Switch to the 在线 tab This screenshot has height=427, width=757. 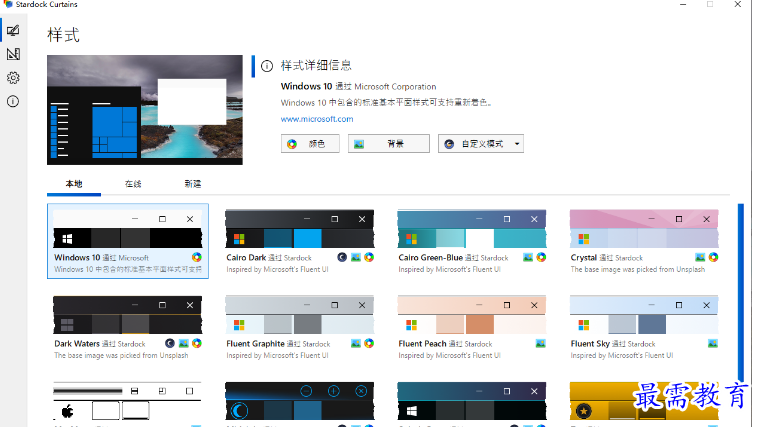pyautogui.click(x=133, y=184)
